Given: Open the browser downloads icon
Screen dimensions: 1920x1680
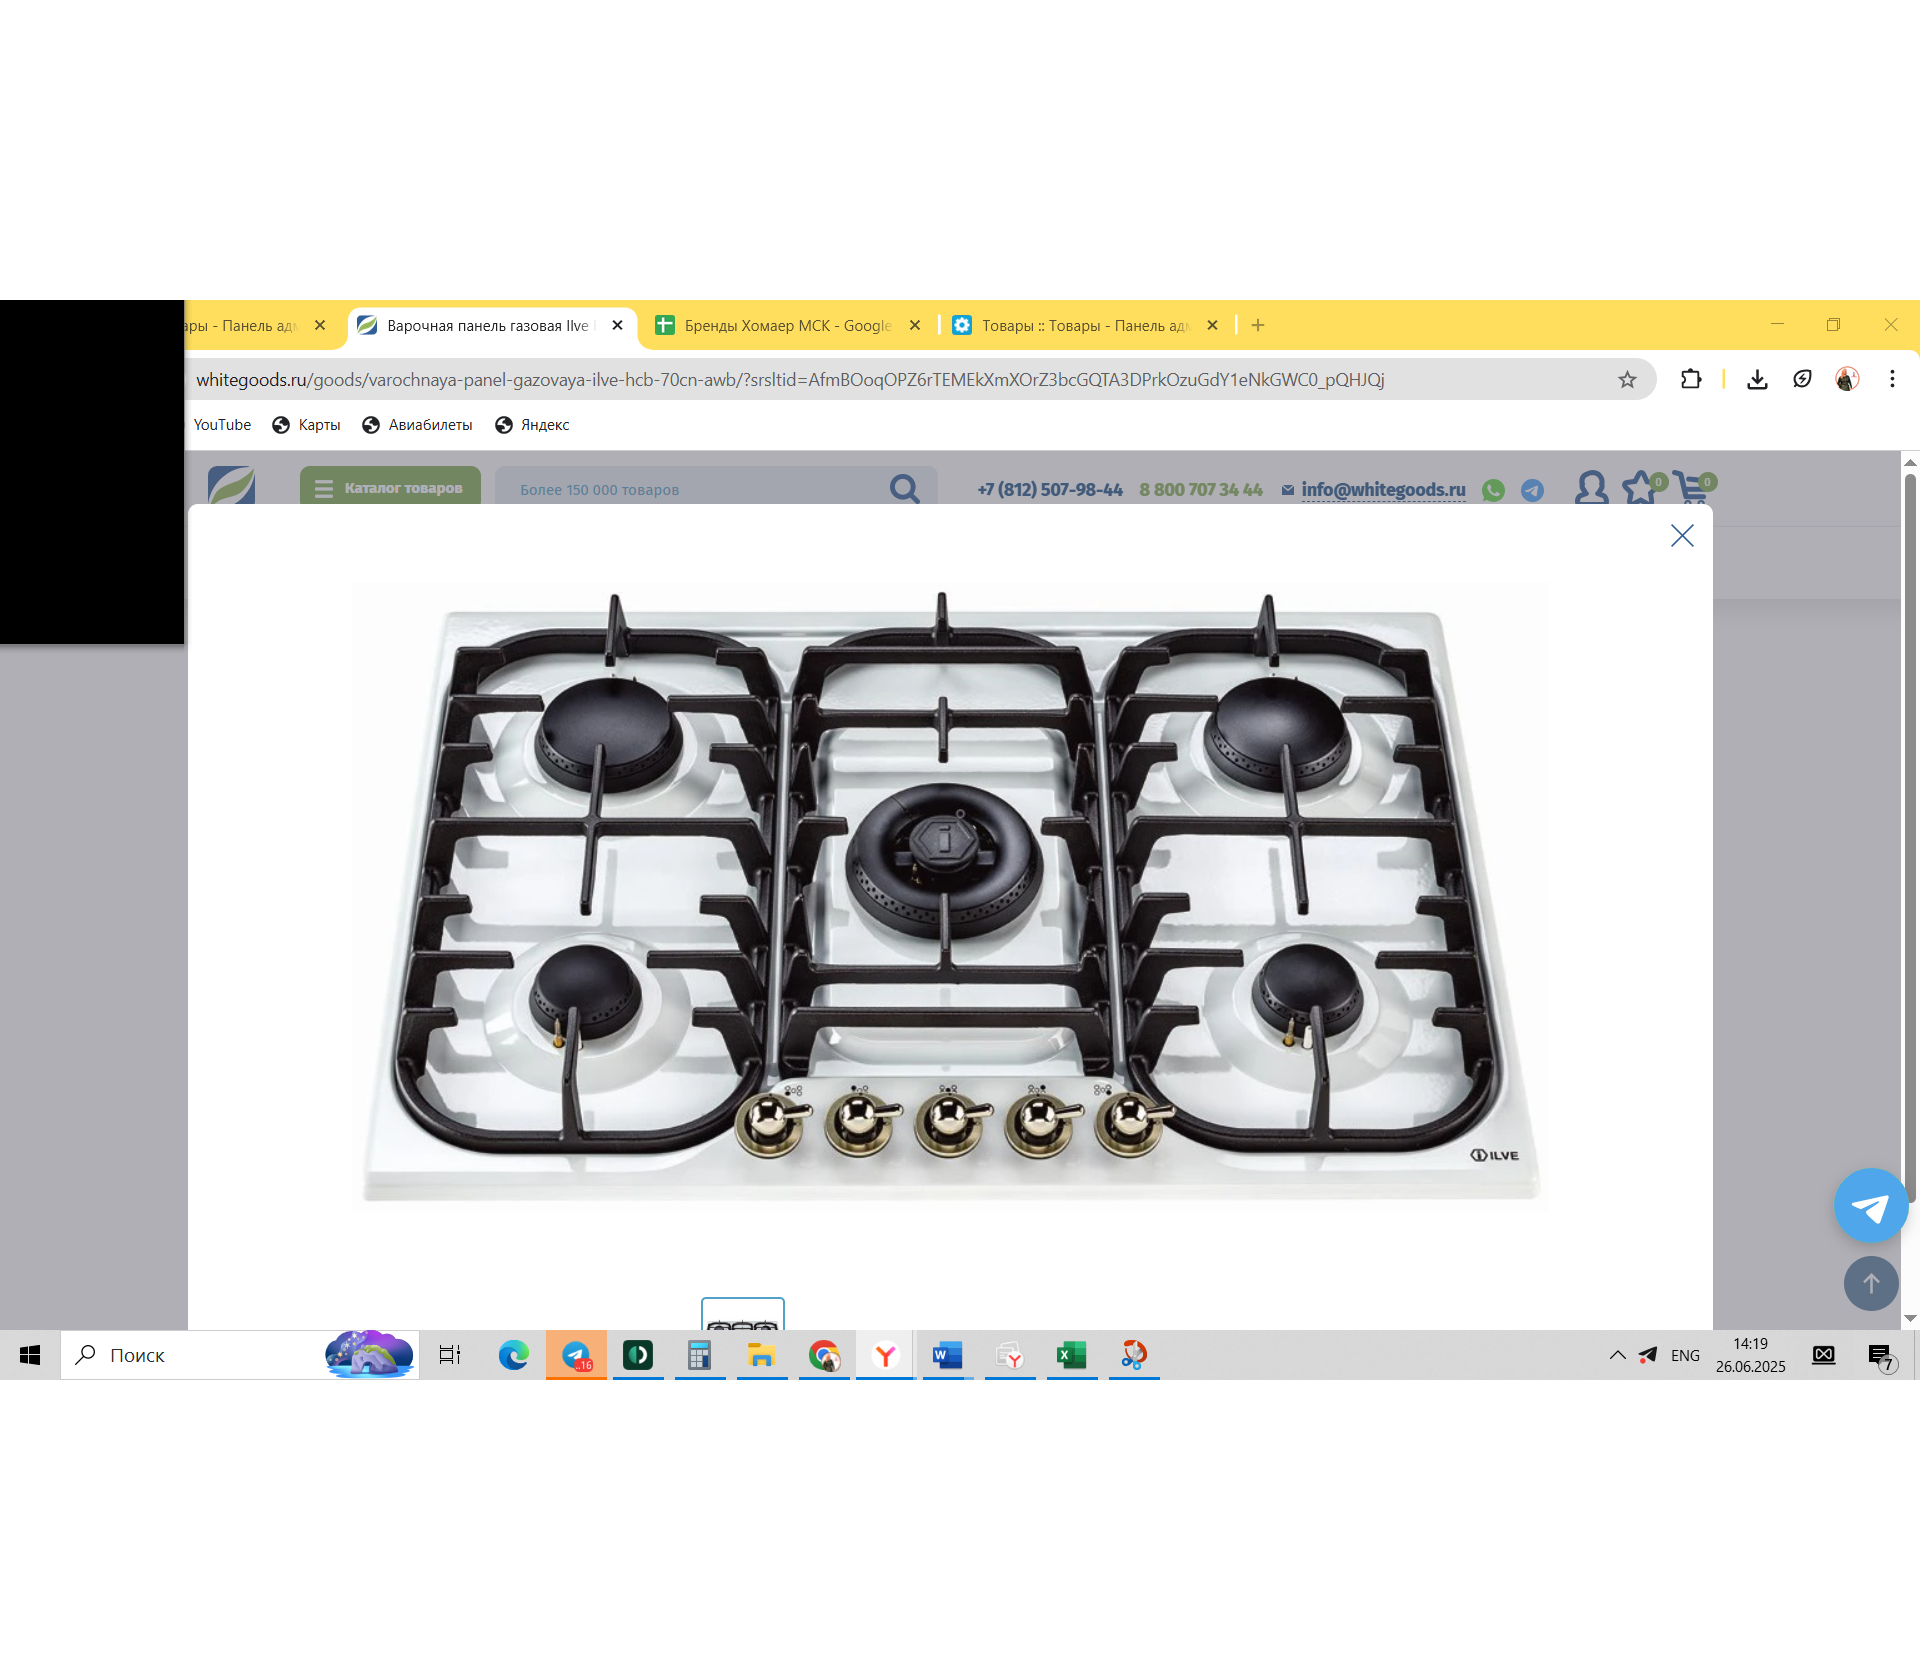Looking at the screenshot, I should [1757, 380].
